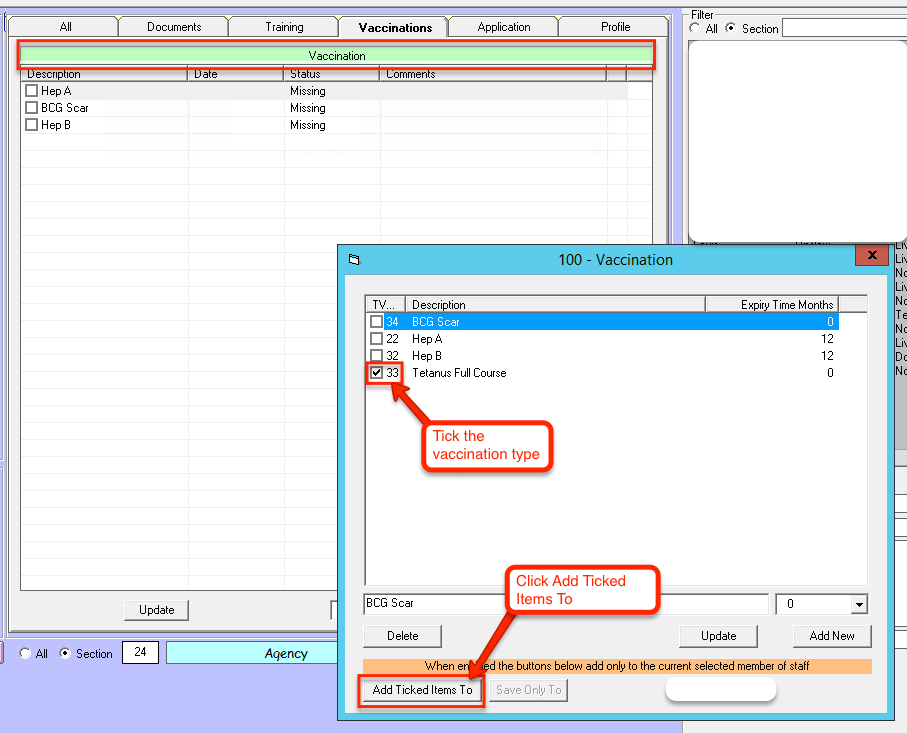Select the All radio button in Filter
Image resolution: width=907 pixels, height=733 pixels.
pos(696,28)
